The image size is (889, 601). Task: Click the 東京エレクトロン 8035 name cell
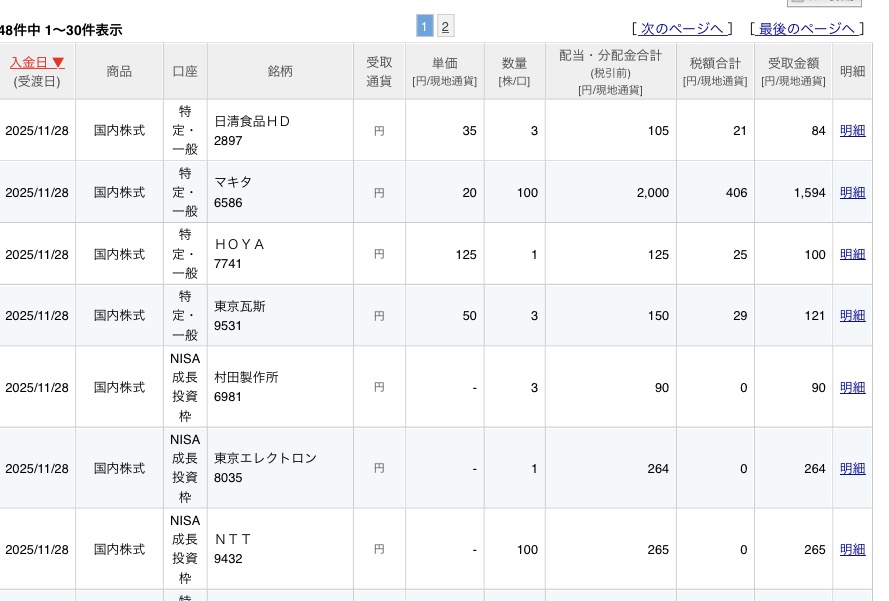(280, 469)
